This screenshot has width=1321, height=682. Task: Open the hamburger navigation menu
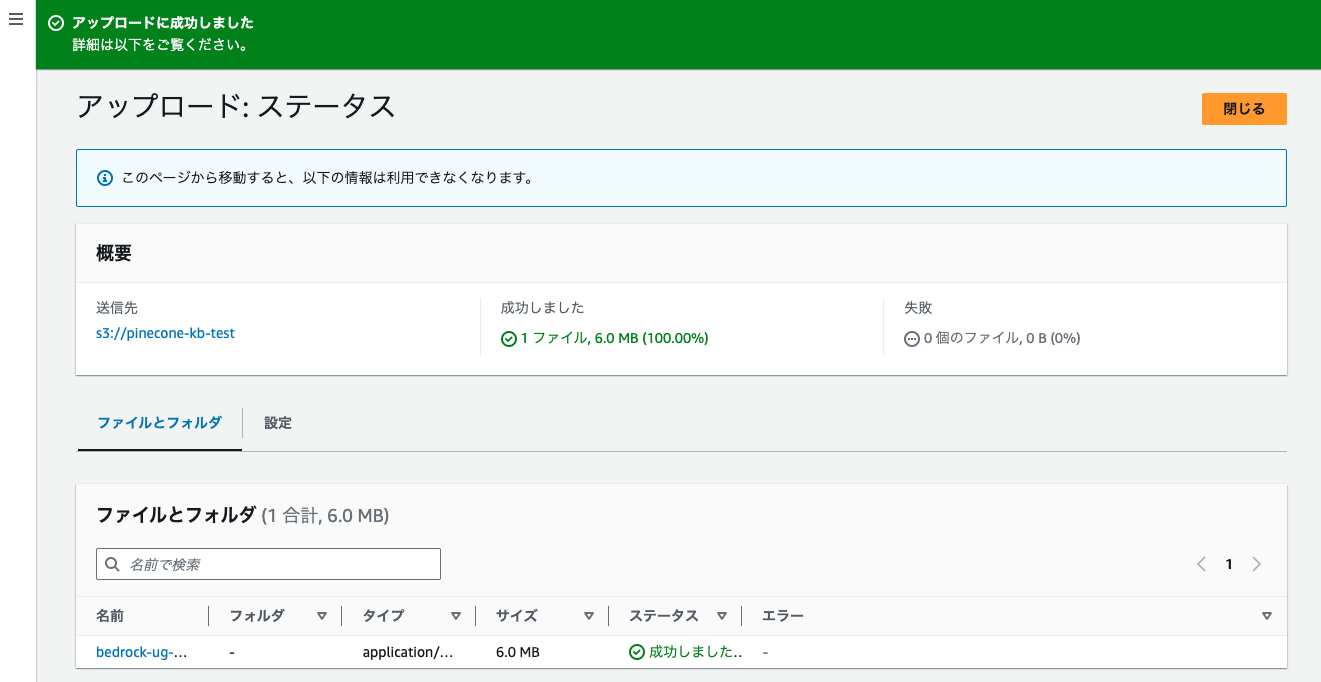tap(15, 19)
